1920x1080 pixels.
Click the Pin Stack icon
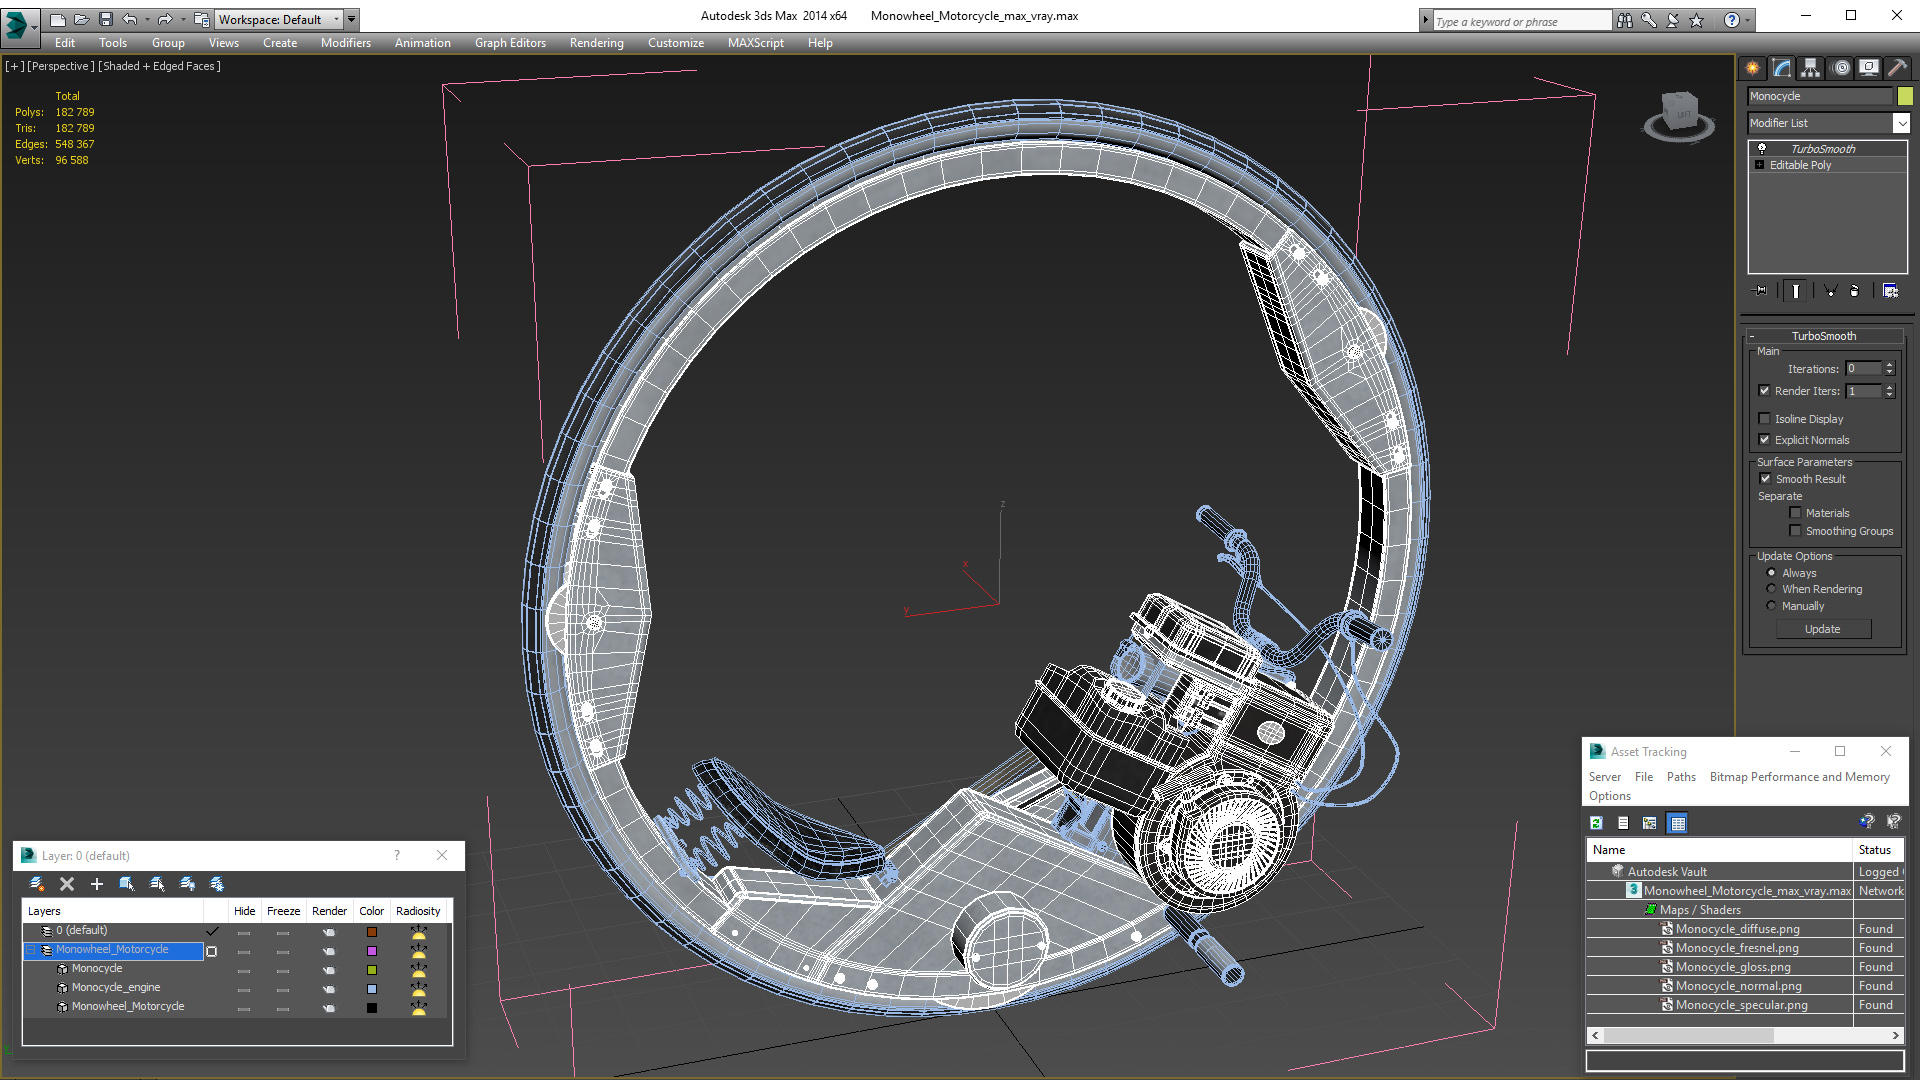click(1761, 291)
